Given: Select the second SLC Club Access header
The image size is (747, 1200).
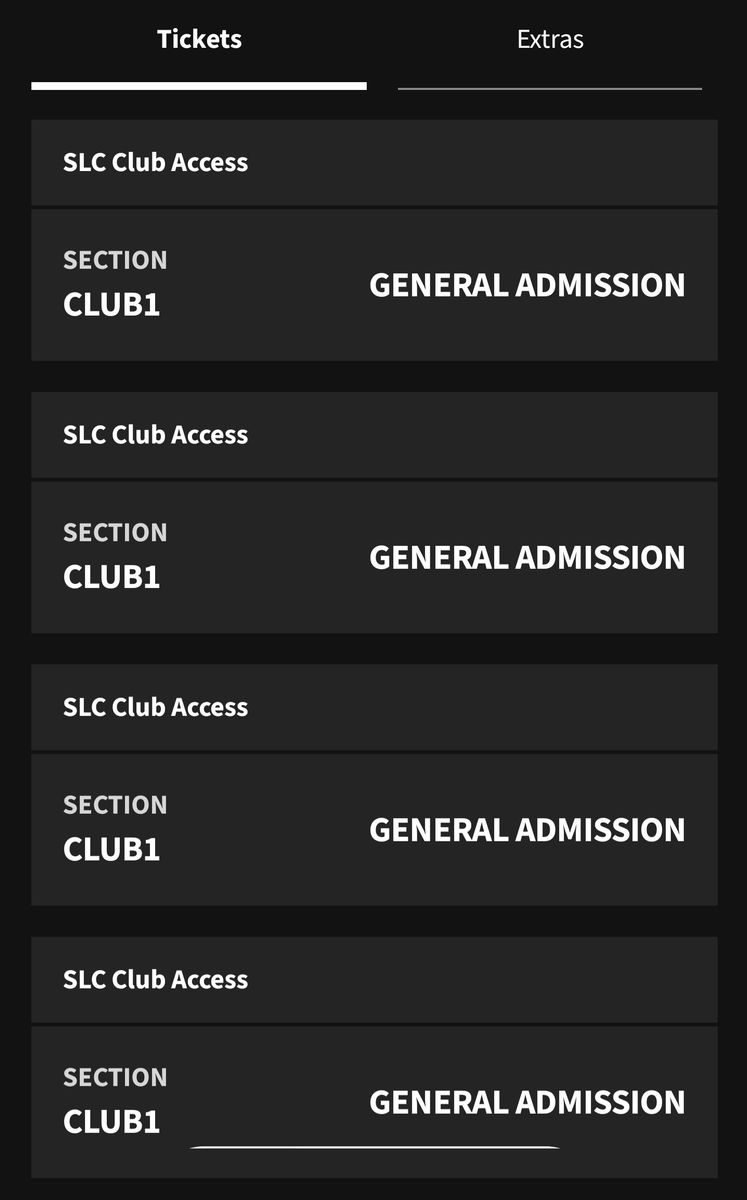Looking at the screenshot, I should pyautogui.click(x=374, y=435).
